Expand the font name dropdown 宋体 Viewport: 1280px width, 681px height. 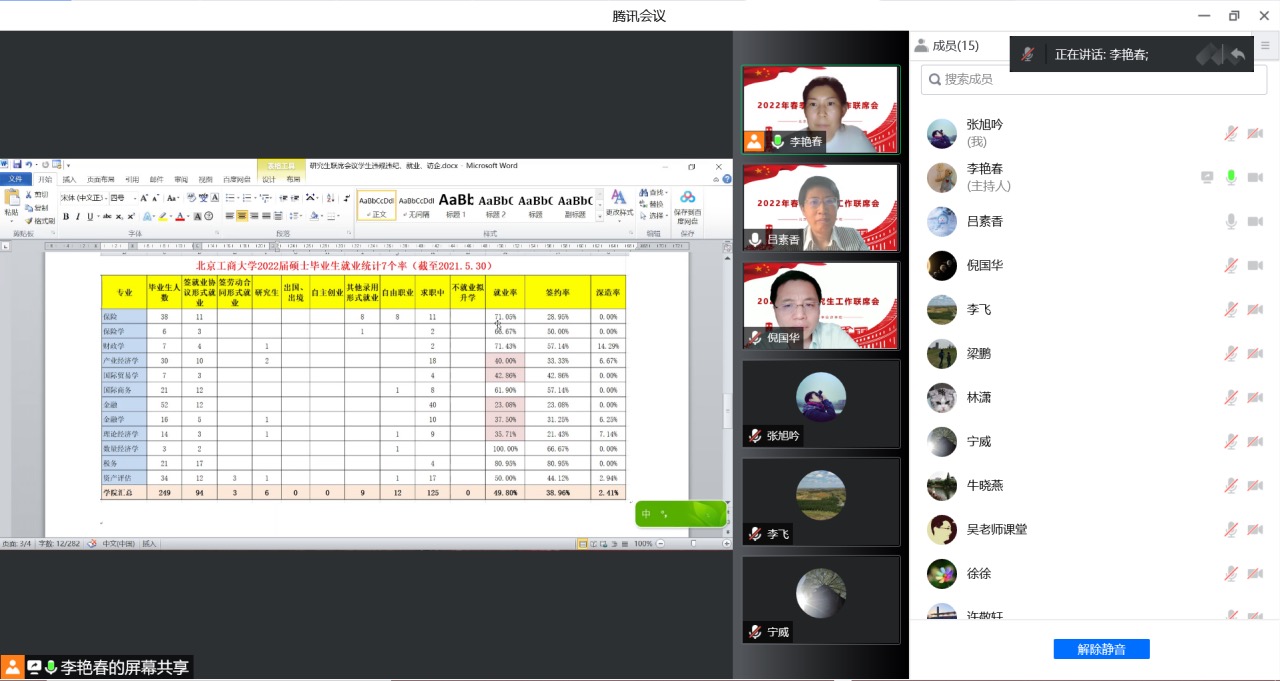tap(105, 198)
